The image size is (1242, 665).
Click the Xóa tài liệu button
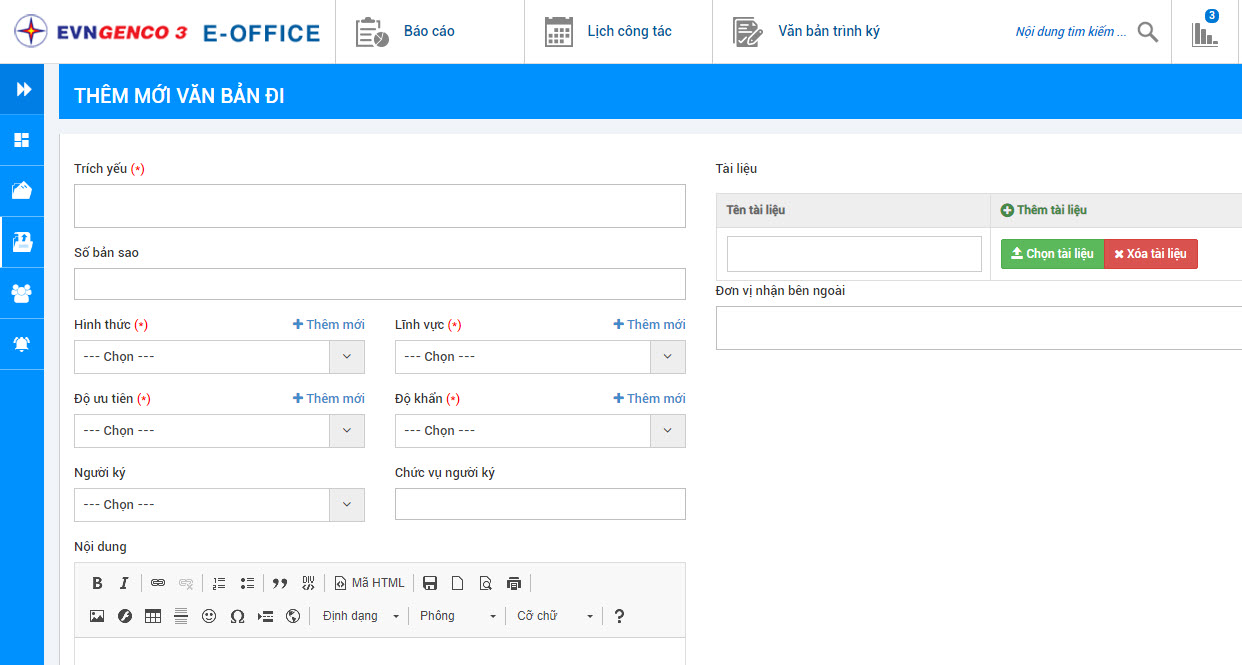point(1150,254)
